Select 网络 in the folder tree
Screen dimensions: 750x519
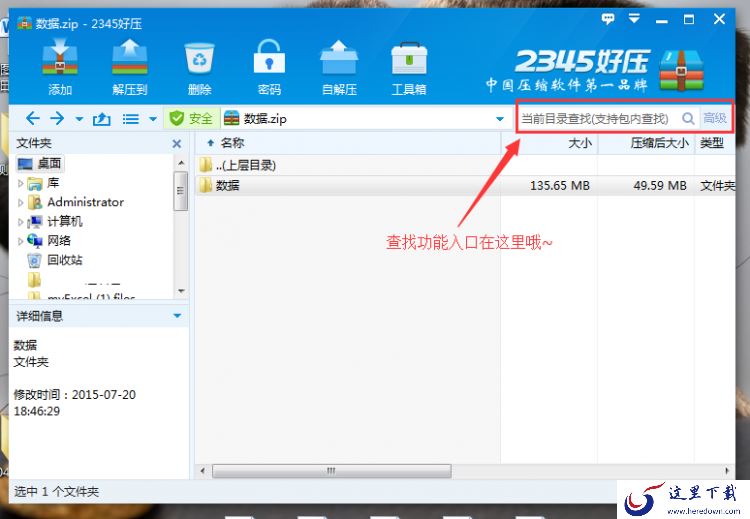point(49,241)
